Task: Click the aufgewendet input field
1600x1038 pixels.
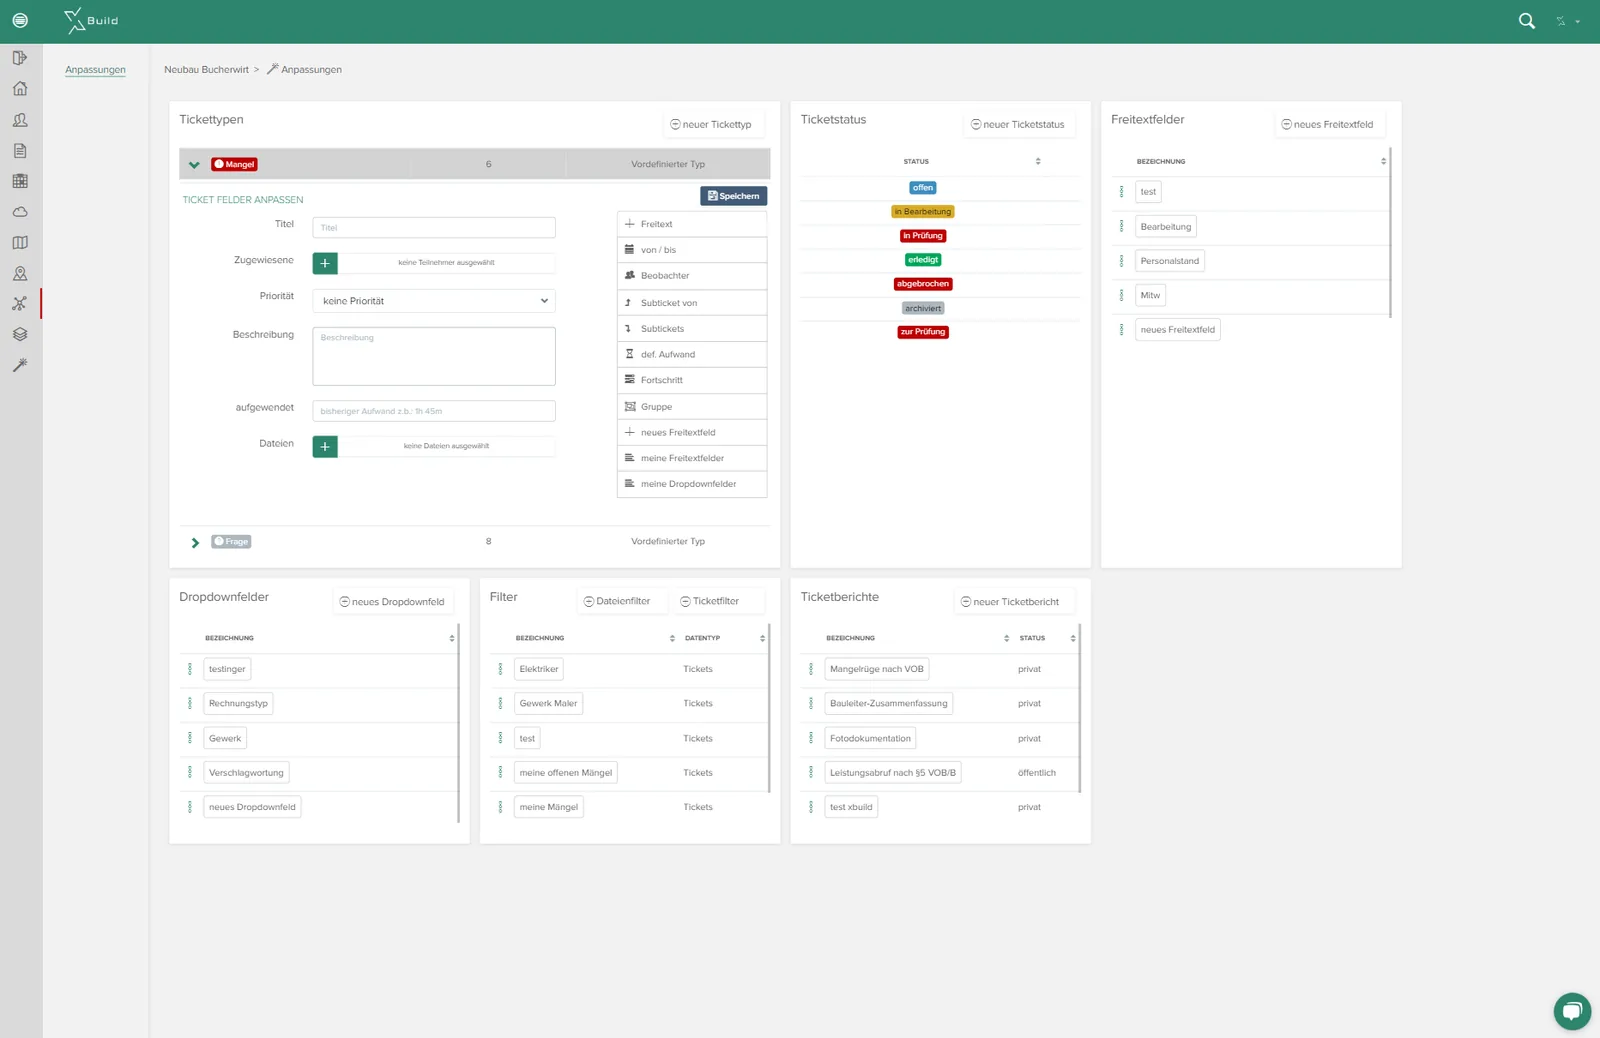Action: [x=434, y=411]
